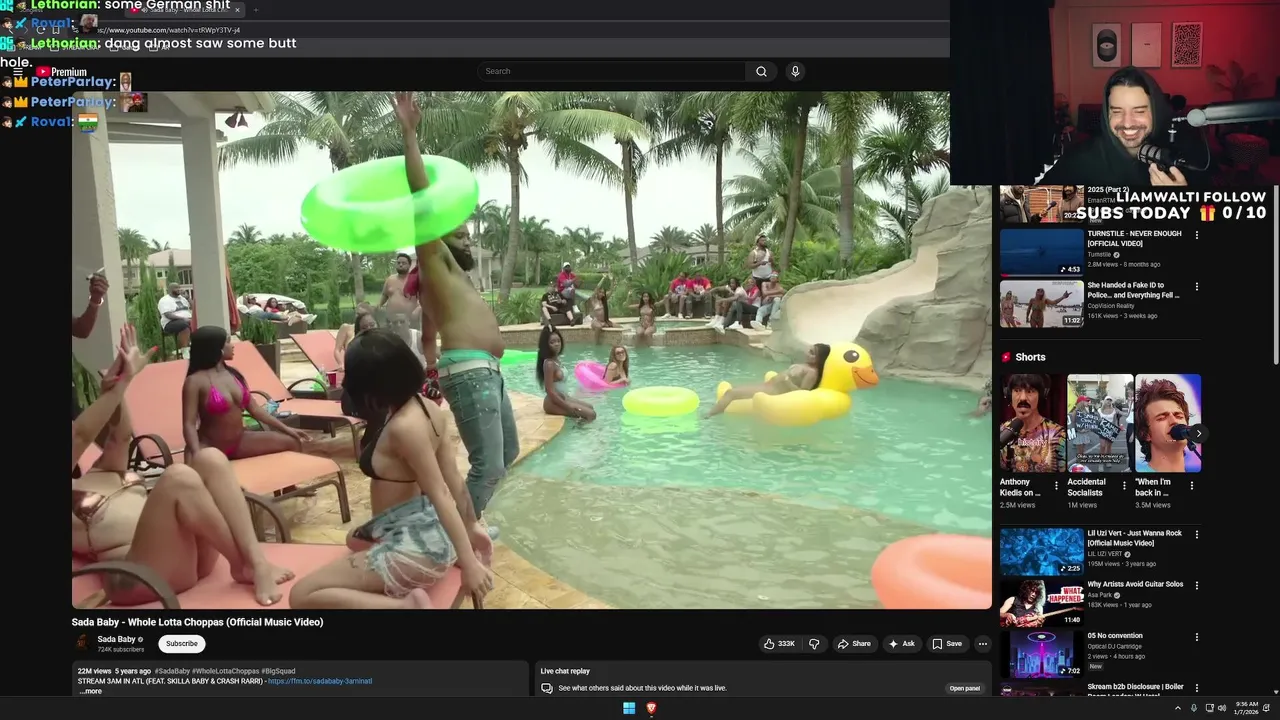Click Turnstile channel name under video
This screenshot has width=1280, height=720.
[x=1101, y=254]
